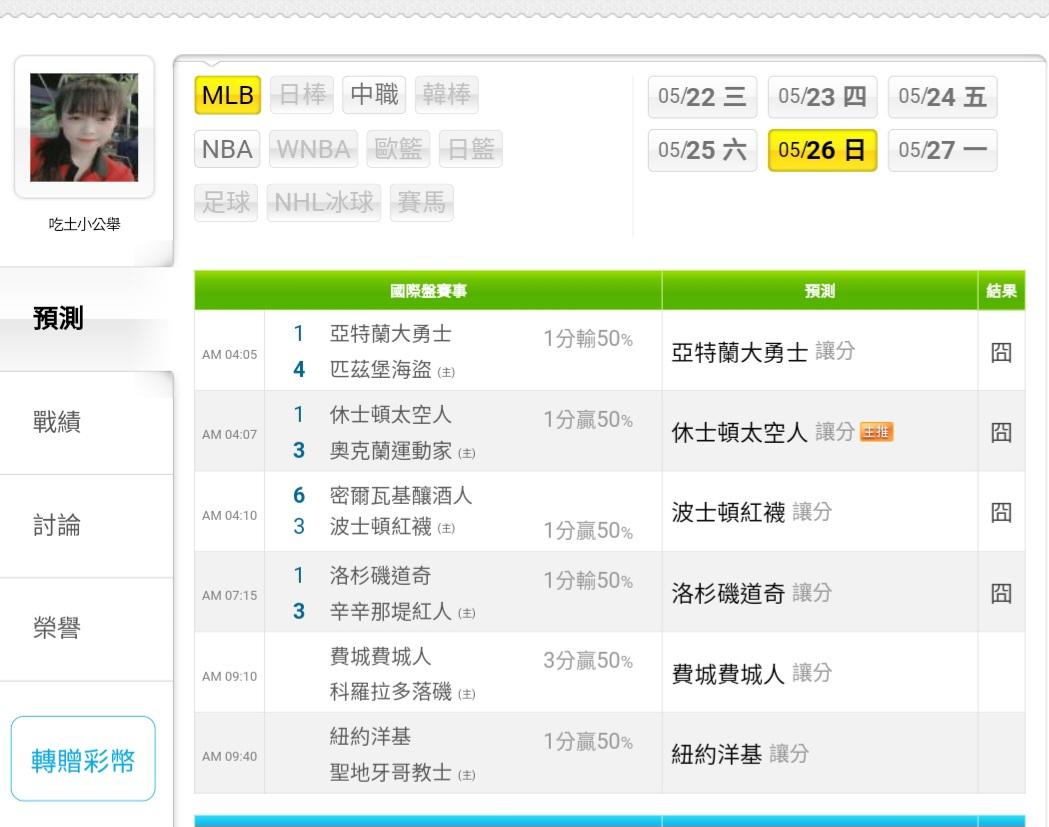Choose date 05/22 三
This screenshot has width=1049, height=827.
tap(702, 97)
